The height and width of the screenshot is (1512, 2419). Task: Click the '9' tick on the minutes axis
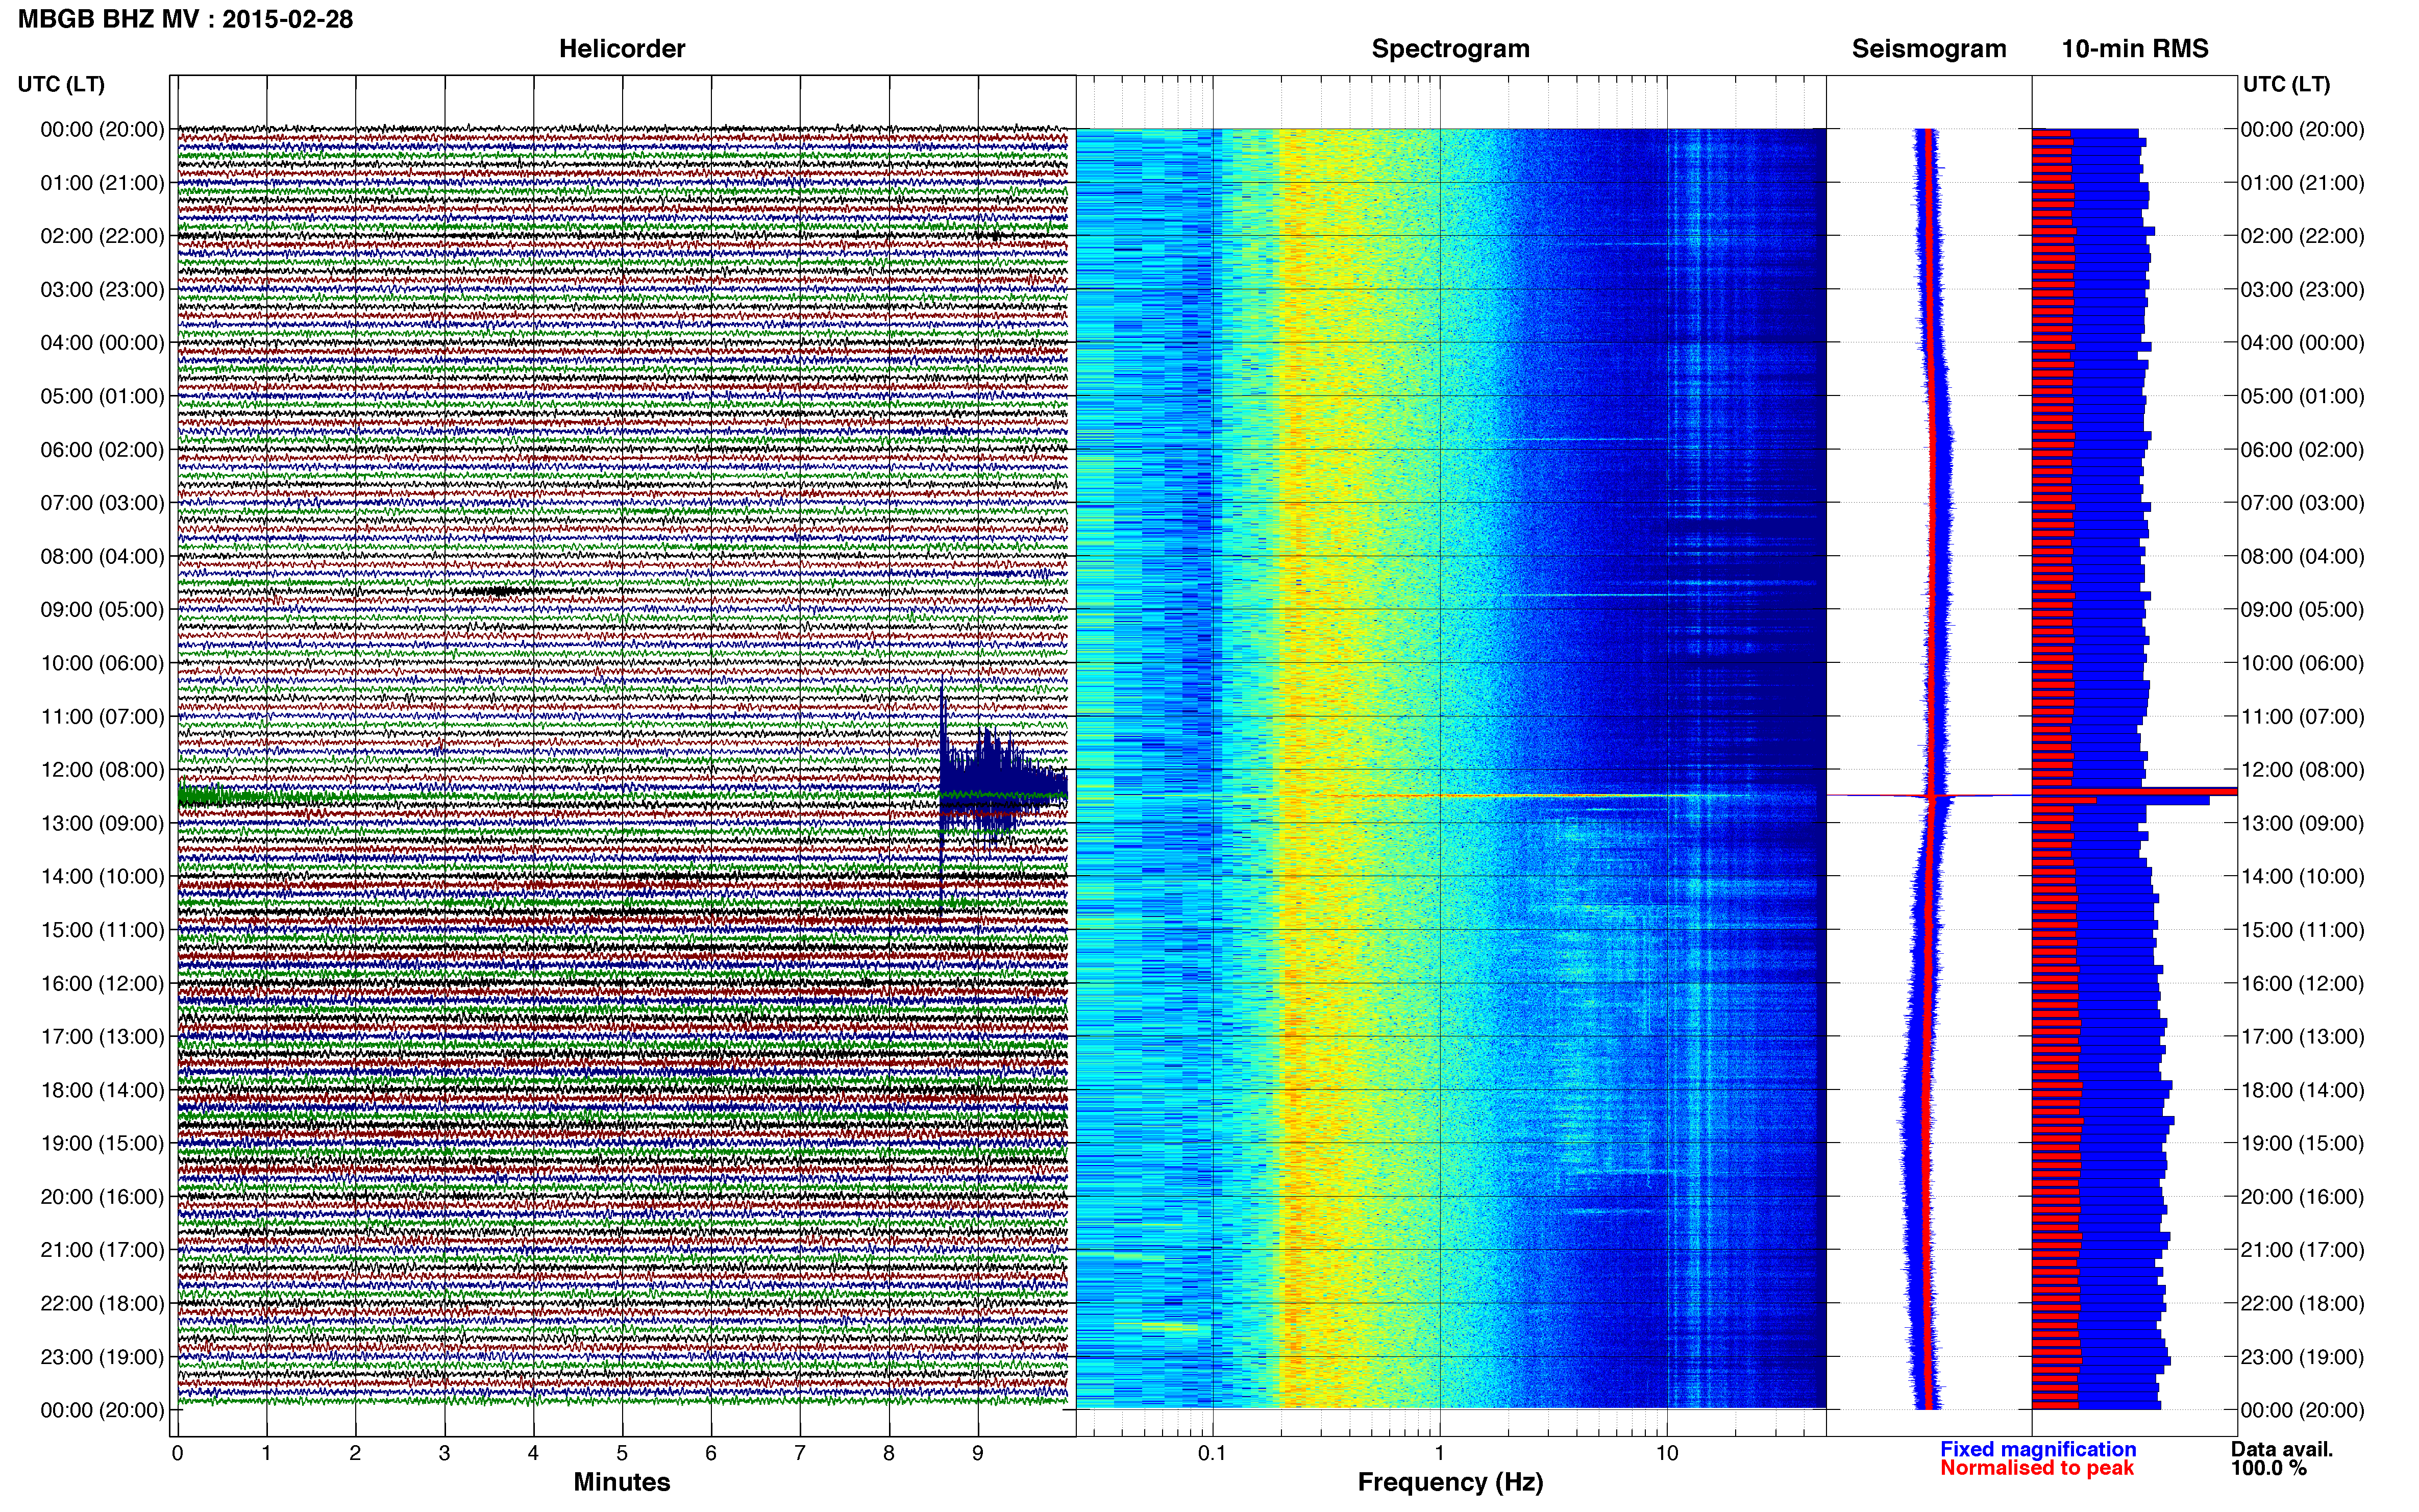coord(978,1453)
